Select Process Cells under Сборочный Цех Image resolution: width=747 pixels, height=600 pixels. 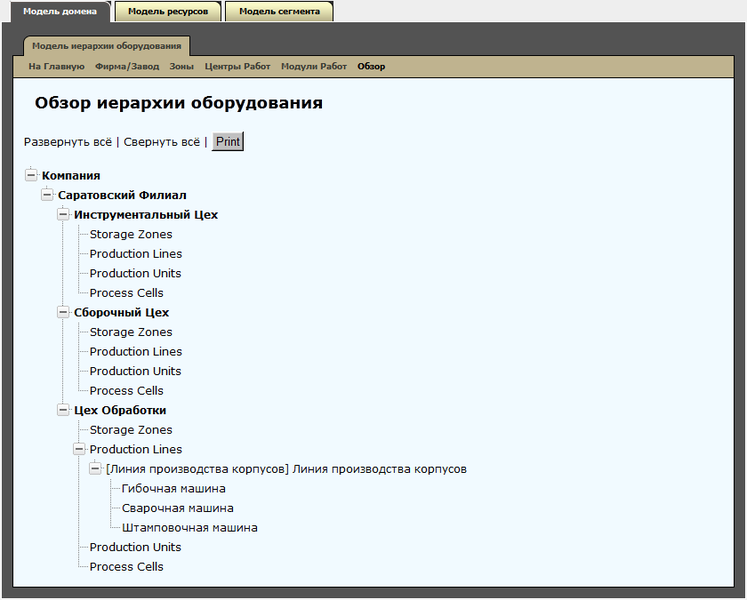pos(126,390)
